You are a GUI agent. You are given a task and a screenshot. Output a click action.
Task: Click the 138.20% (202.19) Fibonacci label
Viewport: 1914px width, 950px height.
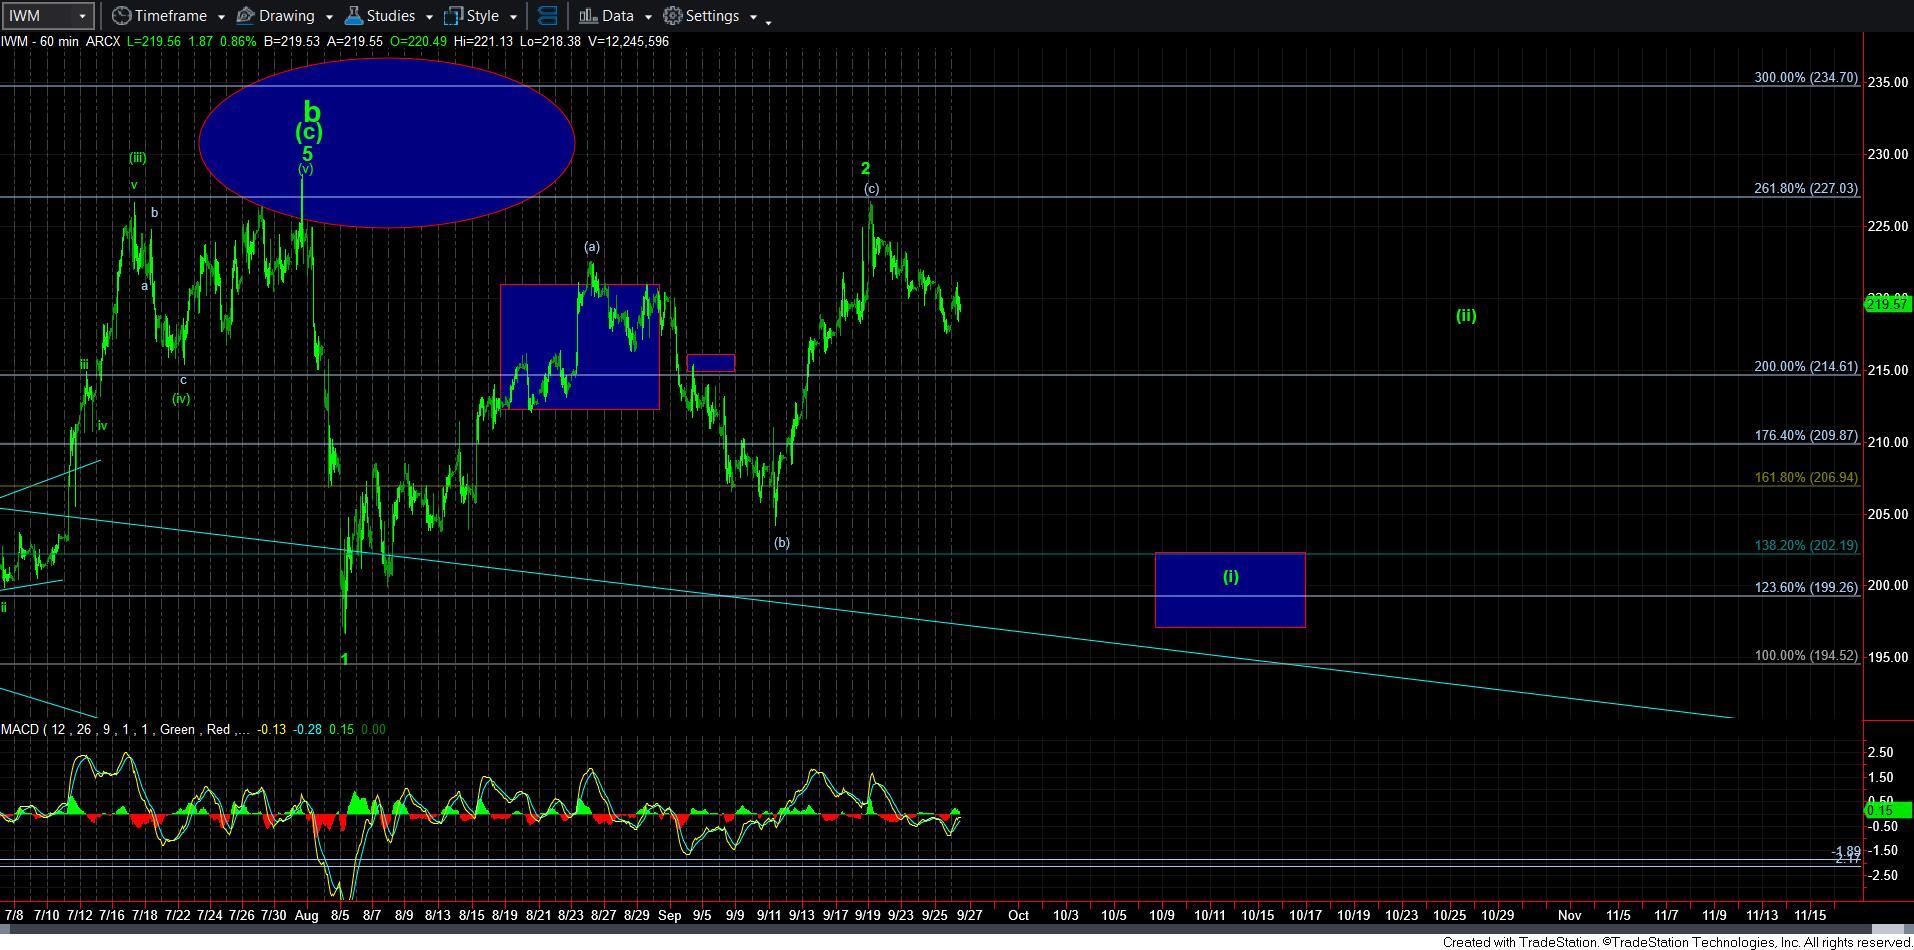1806,545
